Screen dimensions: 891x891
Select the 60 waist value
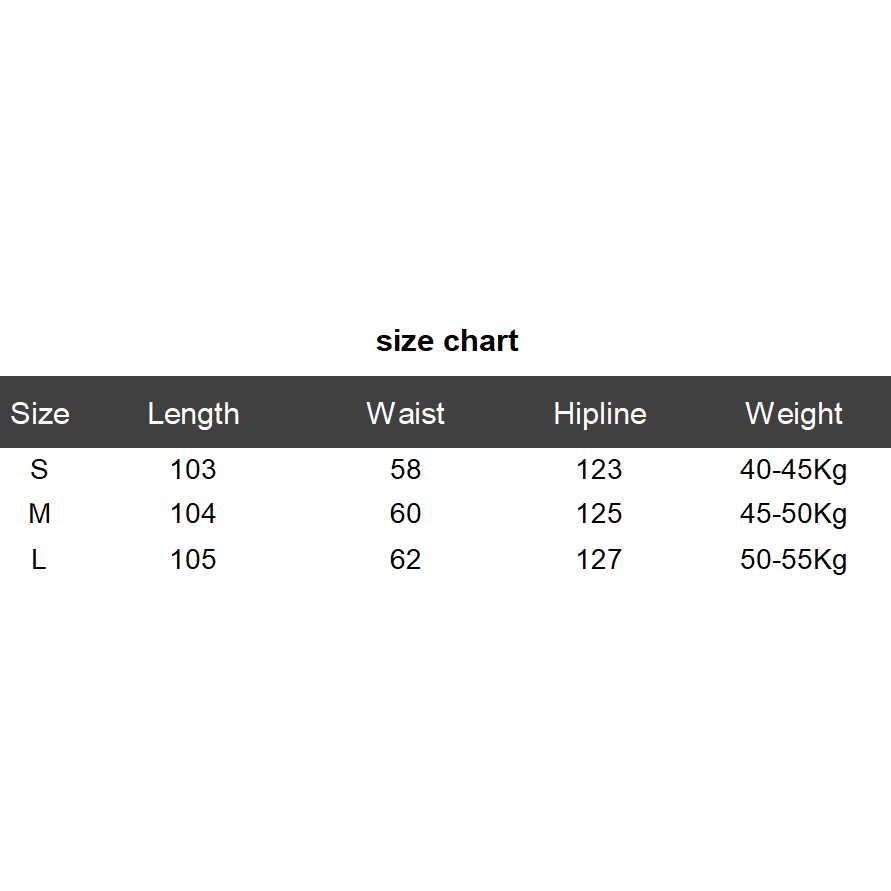(405, 514)
